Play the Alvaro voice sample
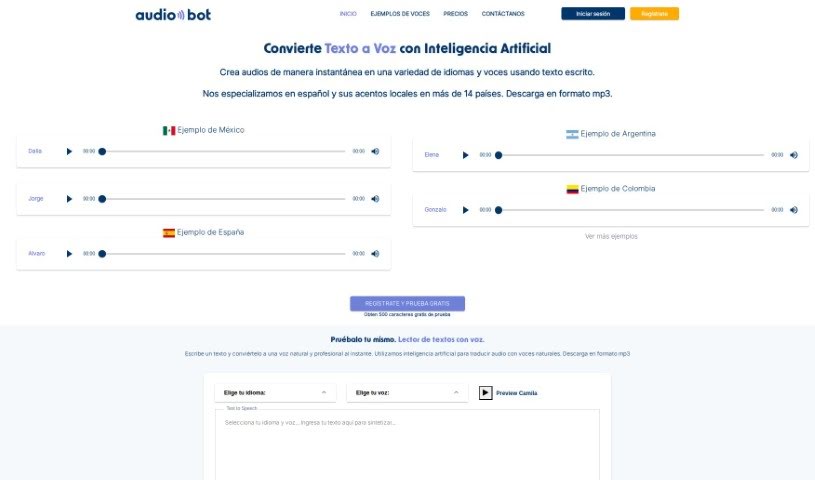 pos(69,254)
